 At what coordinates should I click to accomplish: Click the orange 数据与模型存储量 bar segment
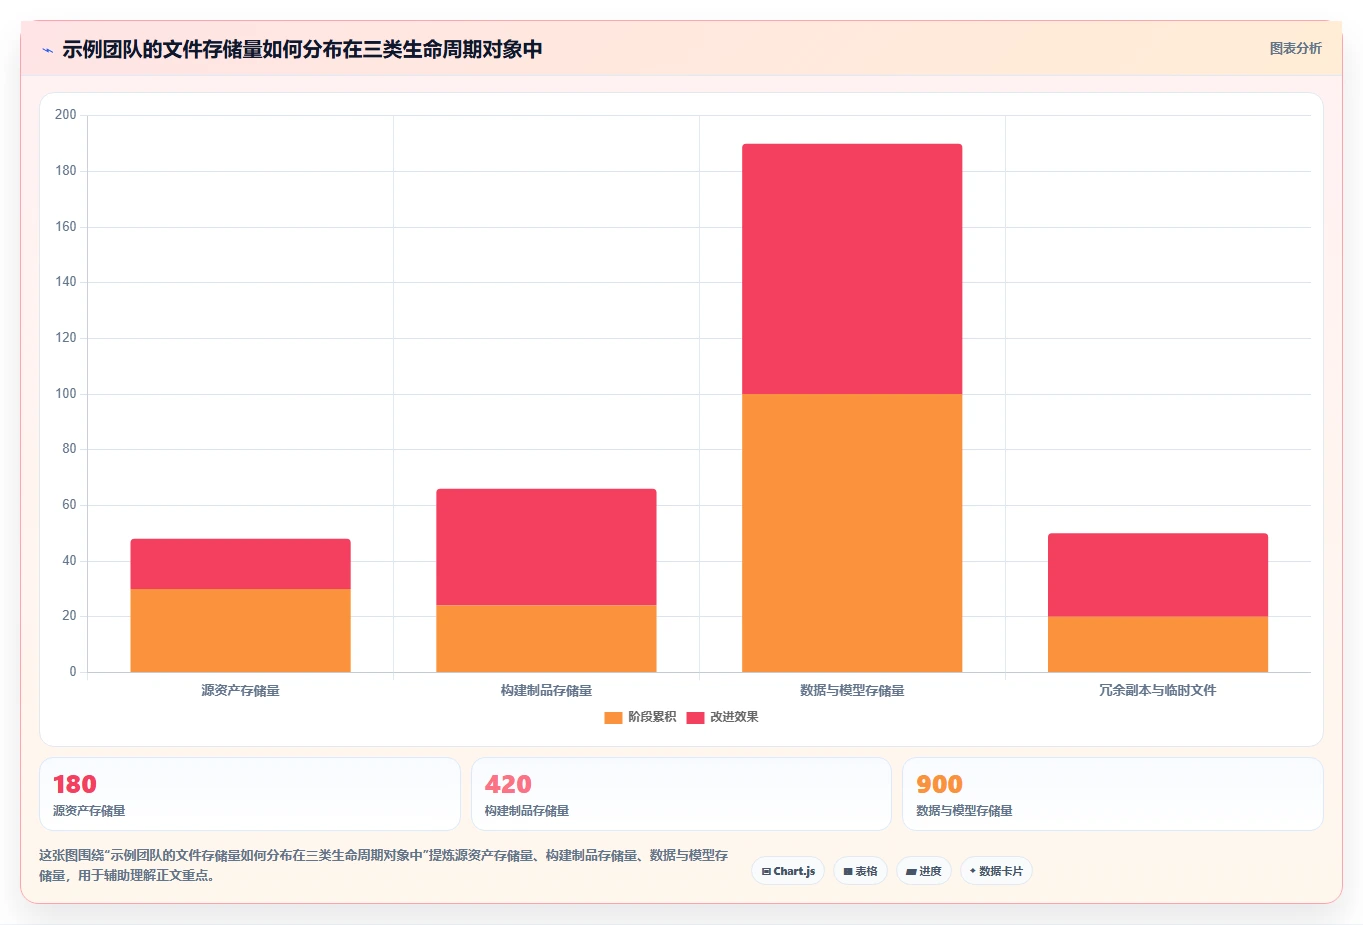[852, 533]
